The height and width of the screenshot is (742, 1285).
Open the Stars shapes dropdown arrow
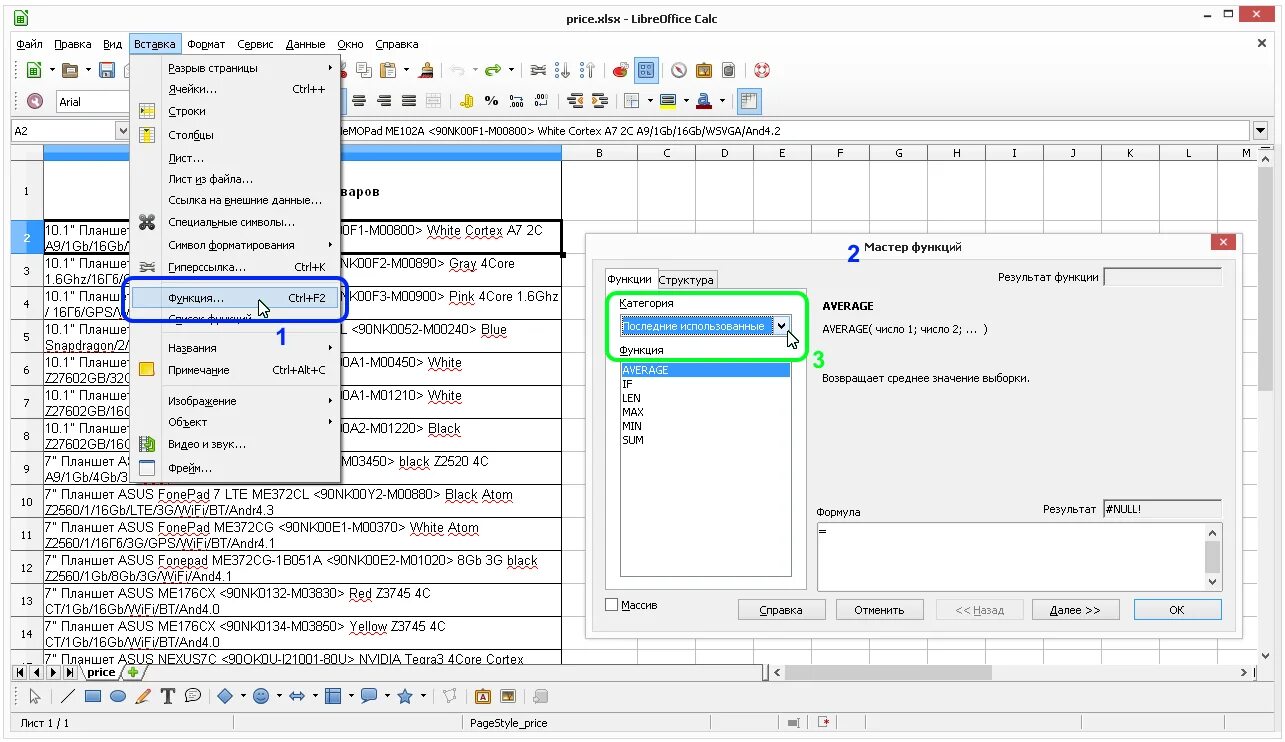[x=423, y=696]
